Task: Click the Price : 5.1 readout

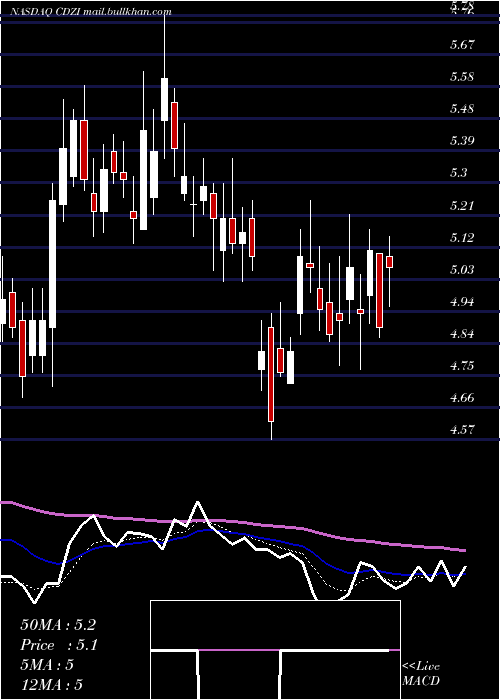Action: 59,645
